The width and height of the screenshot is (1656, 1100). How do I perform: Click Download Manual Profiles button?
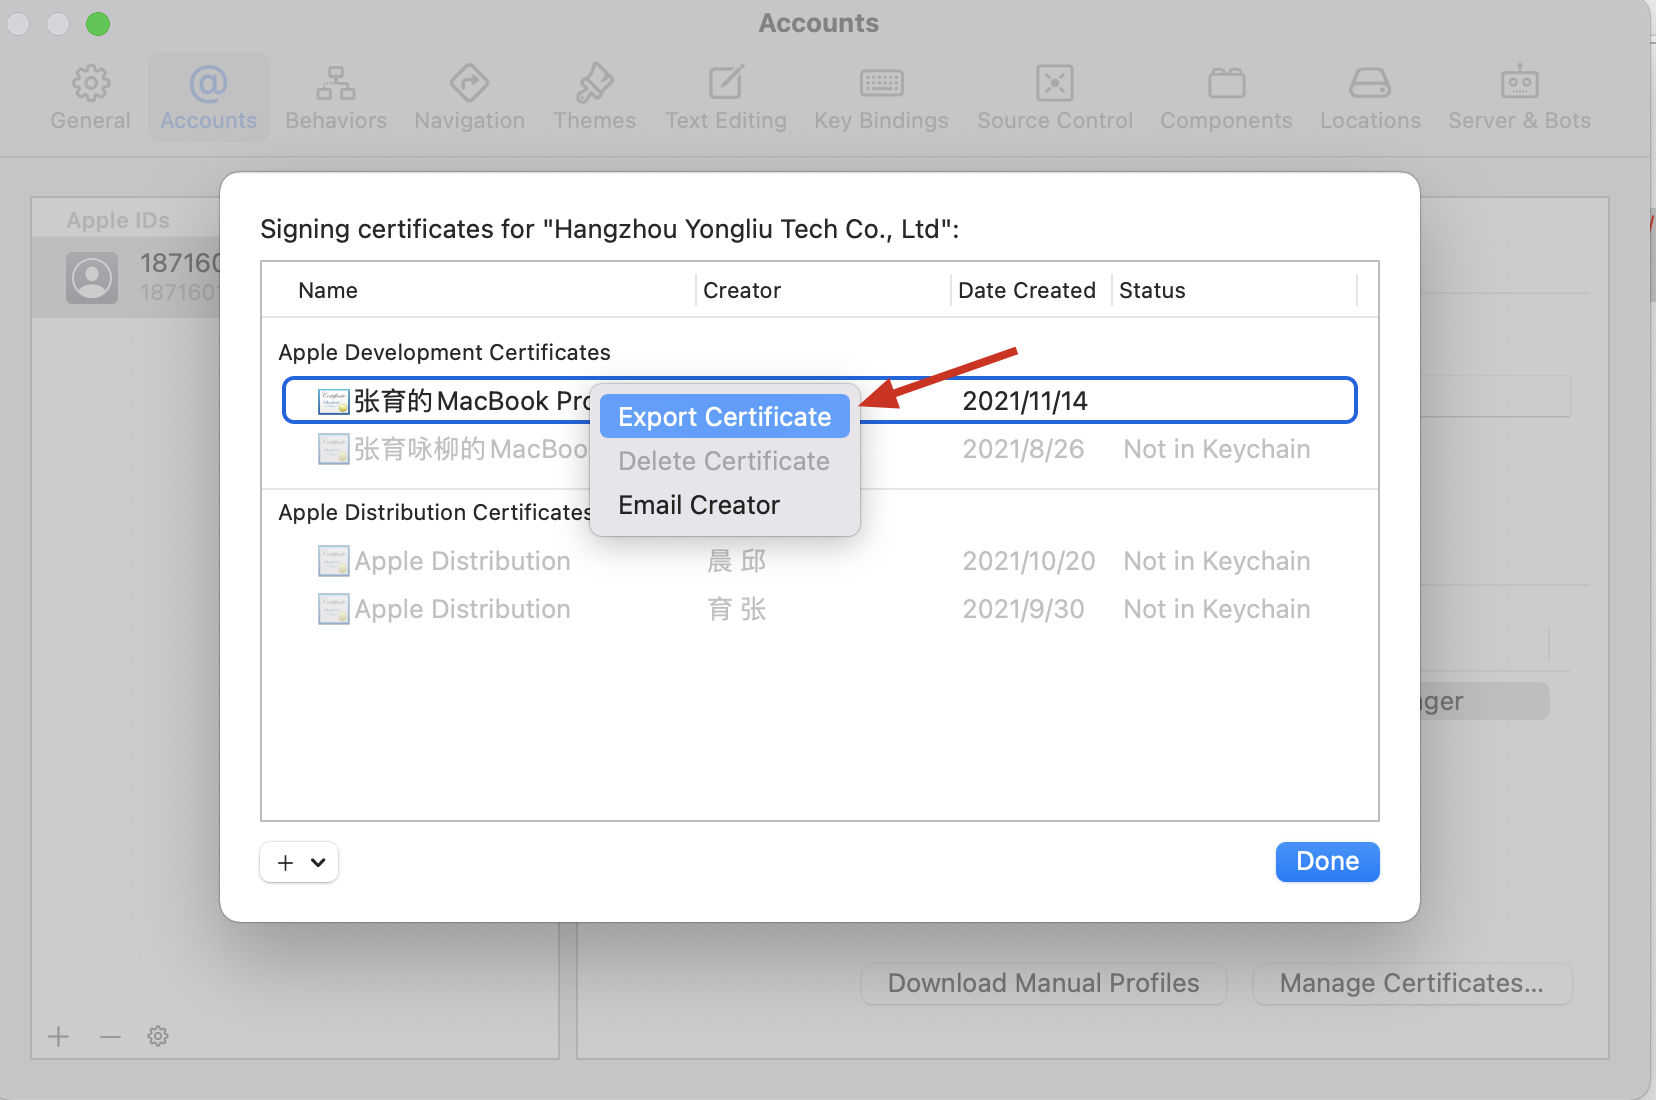tap(1043, 984)
